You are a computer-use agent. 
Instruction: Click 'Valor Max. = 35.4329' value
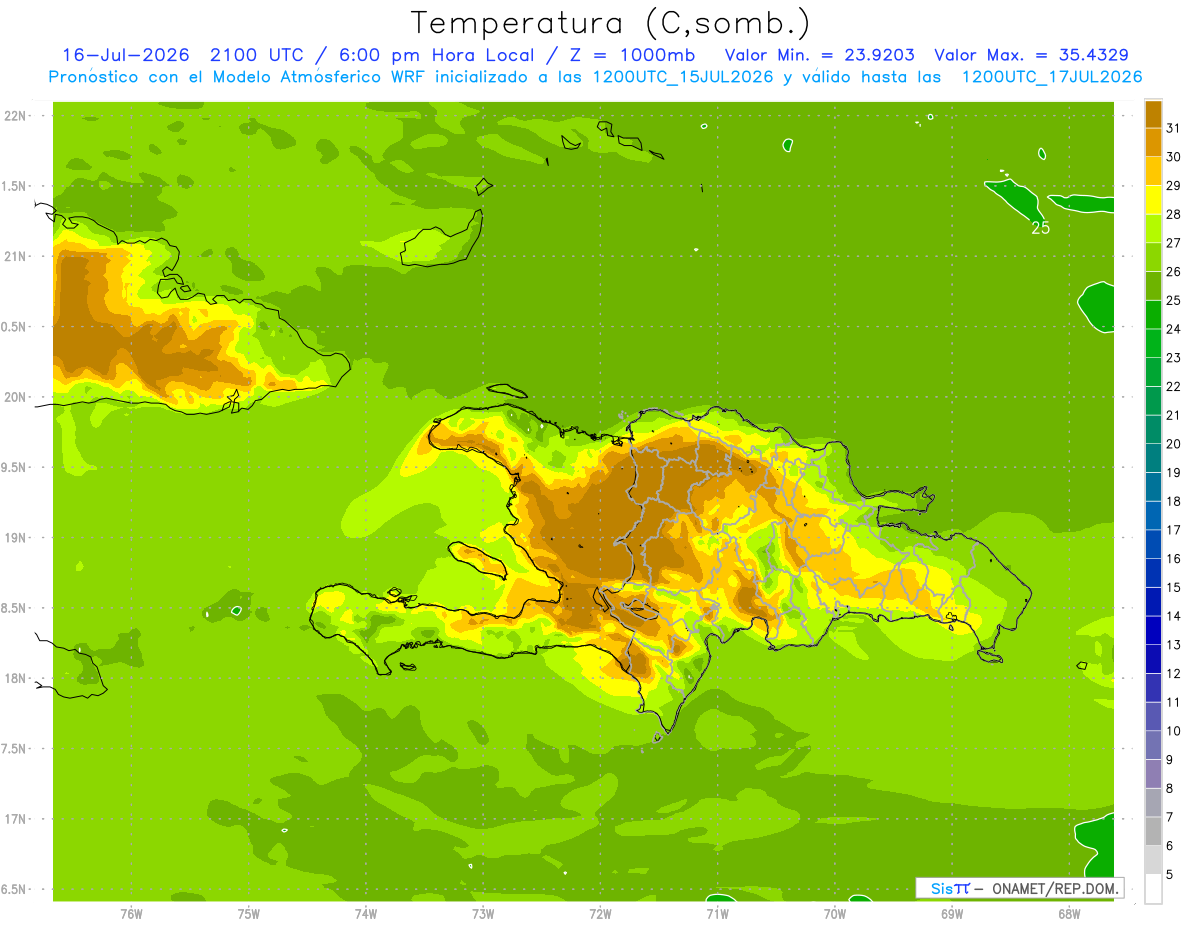[1031, 55]
